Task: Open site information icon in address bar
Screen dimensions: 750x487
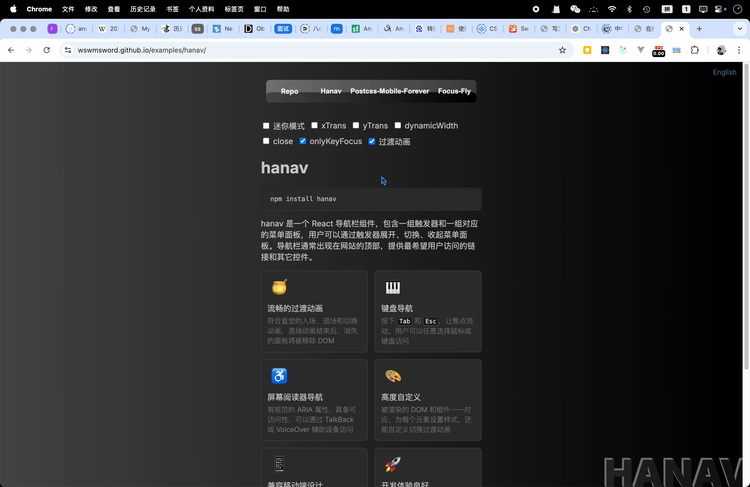Action: 68,50
